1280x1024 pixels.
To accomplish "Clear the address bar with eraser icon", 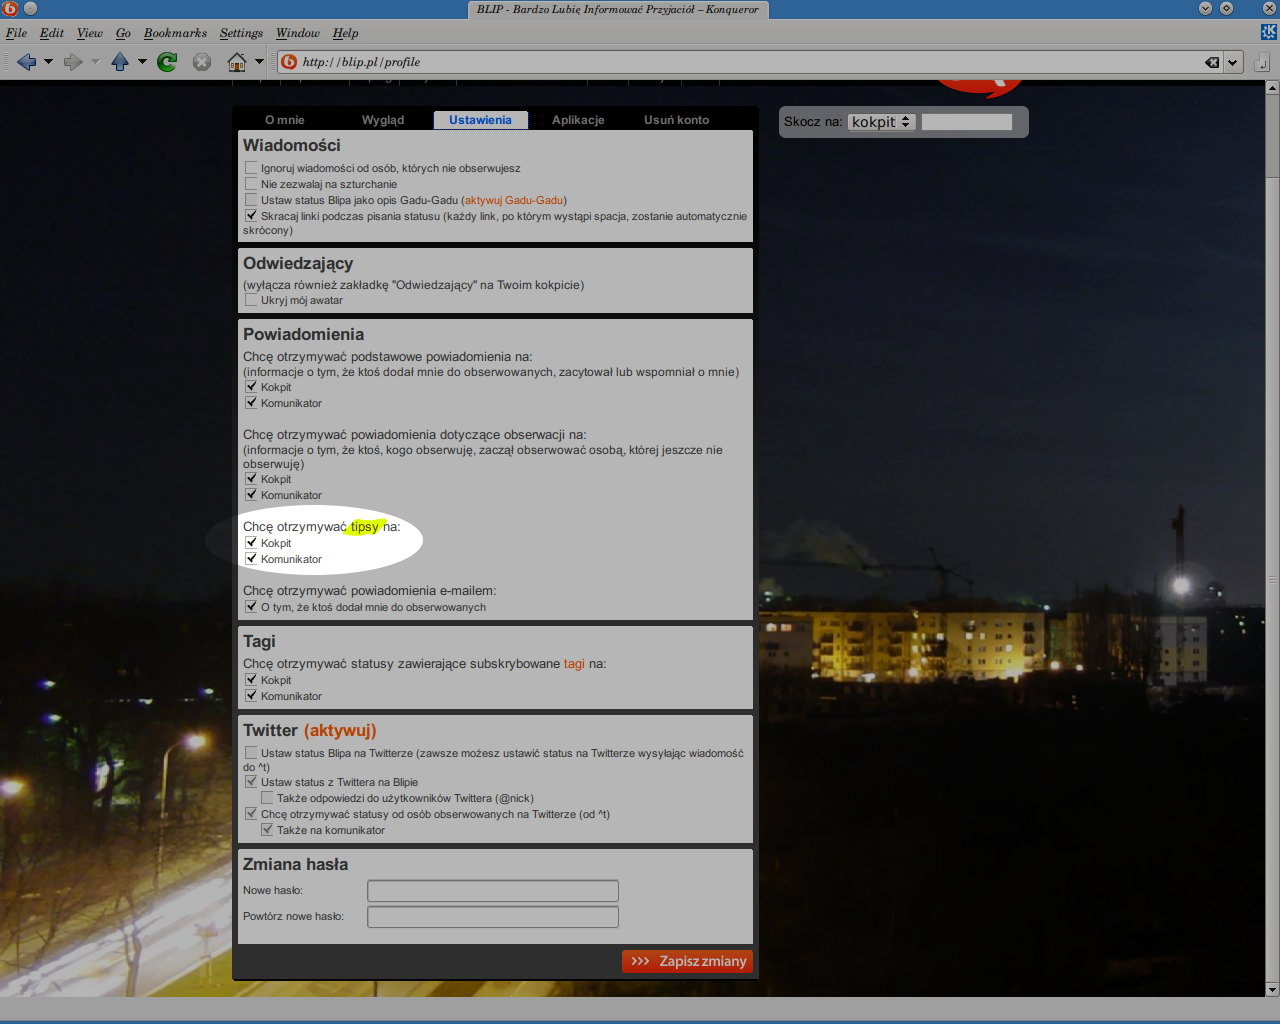I will click(x=1212, y=62).
